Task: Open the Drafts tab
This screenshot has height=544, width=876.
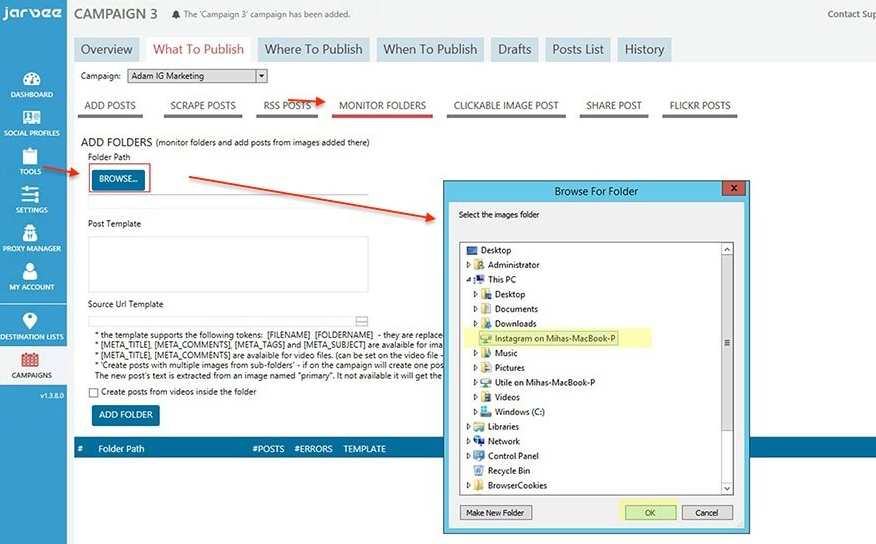Action: pyautogui.click(x=515, y=50)
